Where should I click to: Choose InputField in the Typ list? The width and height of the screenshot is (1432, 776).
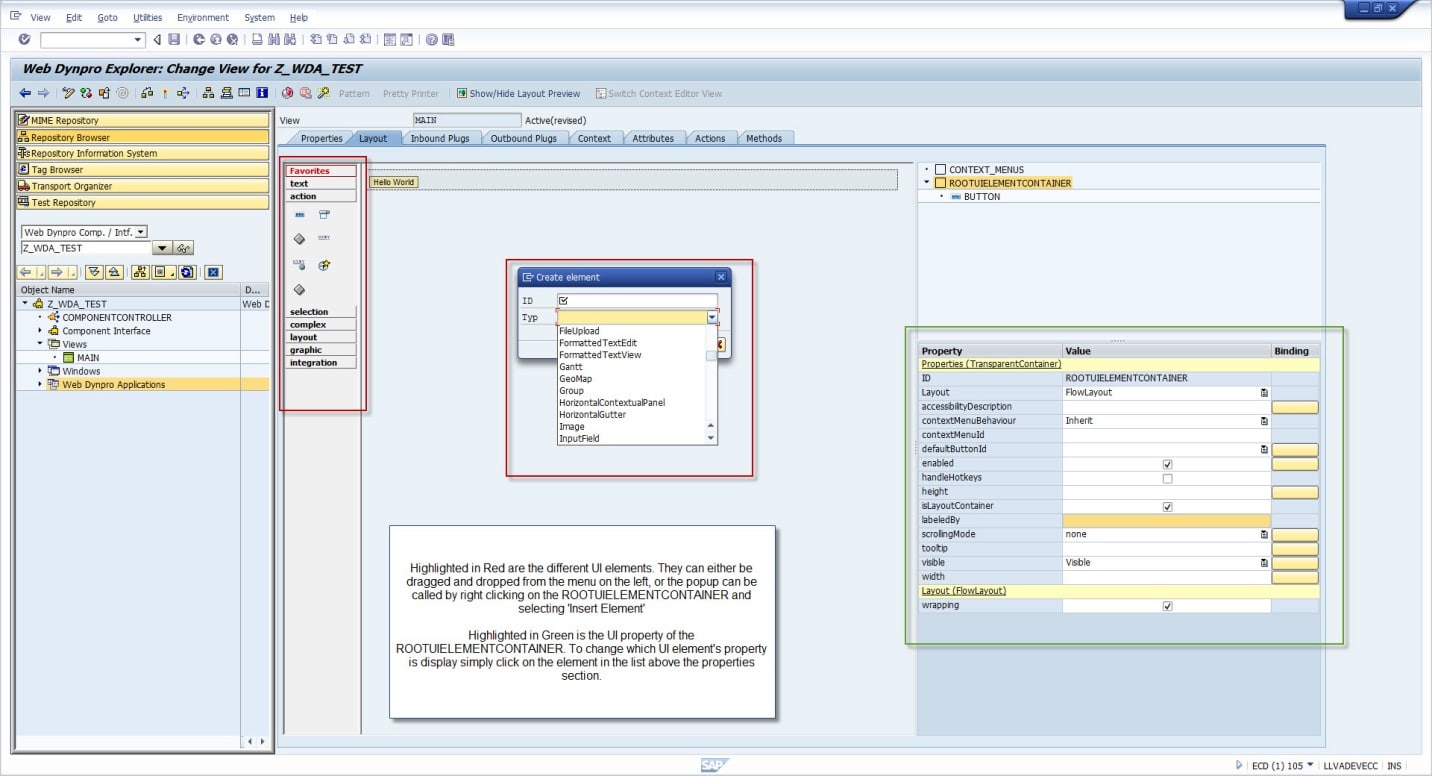tap(579, 439)
